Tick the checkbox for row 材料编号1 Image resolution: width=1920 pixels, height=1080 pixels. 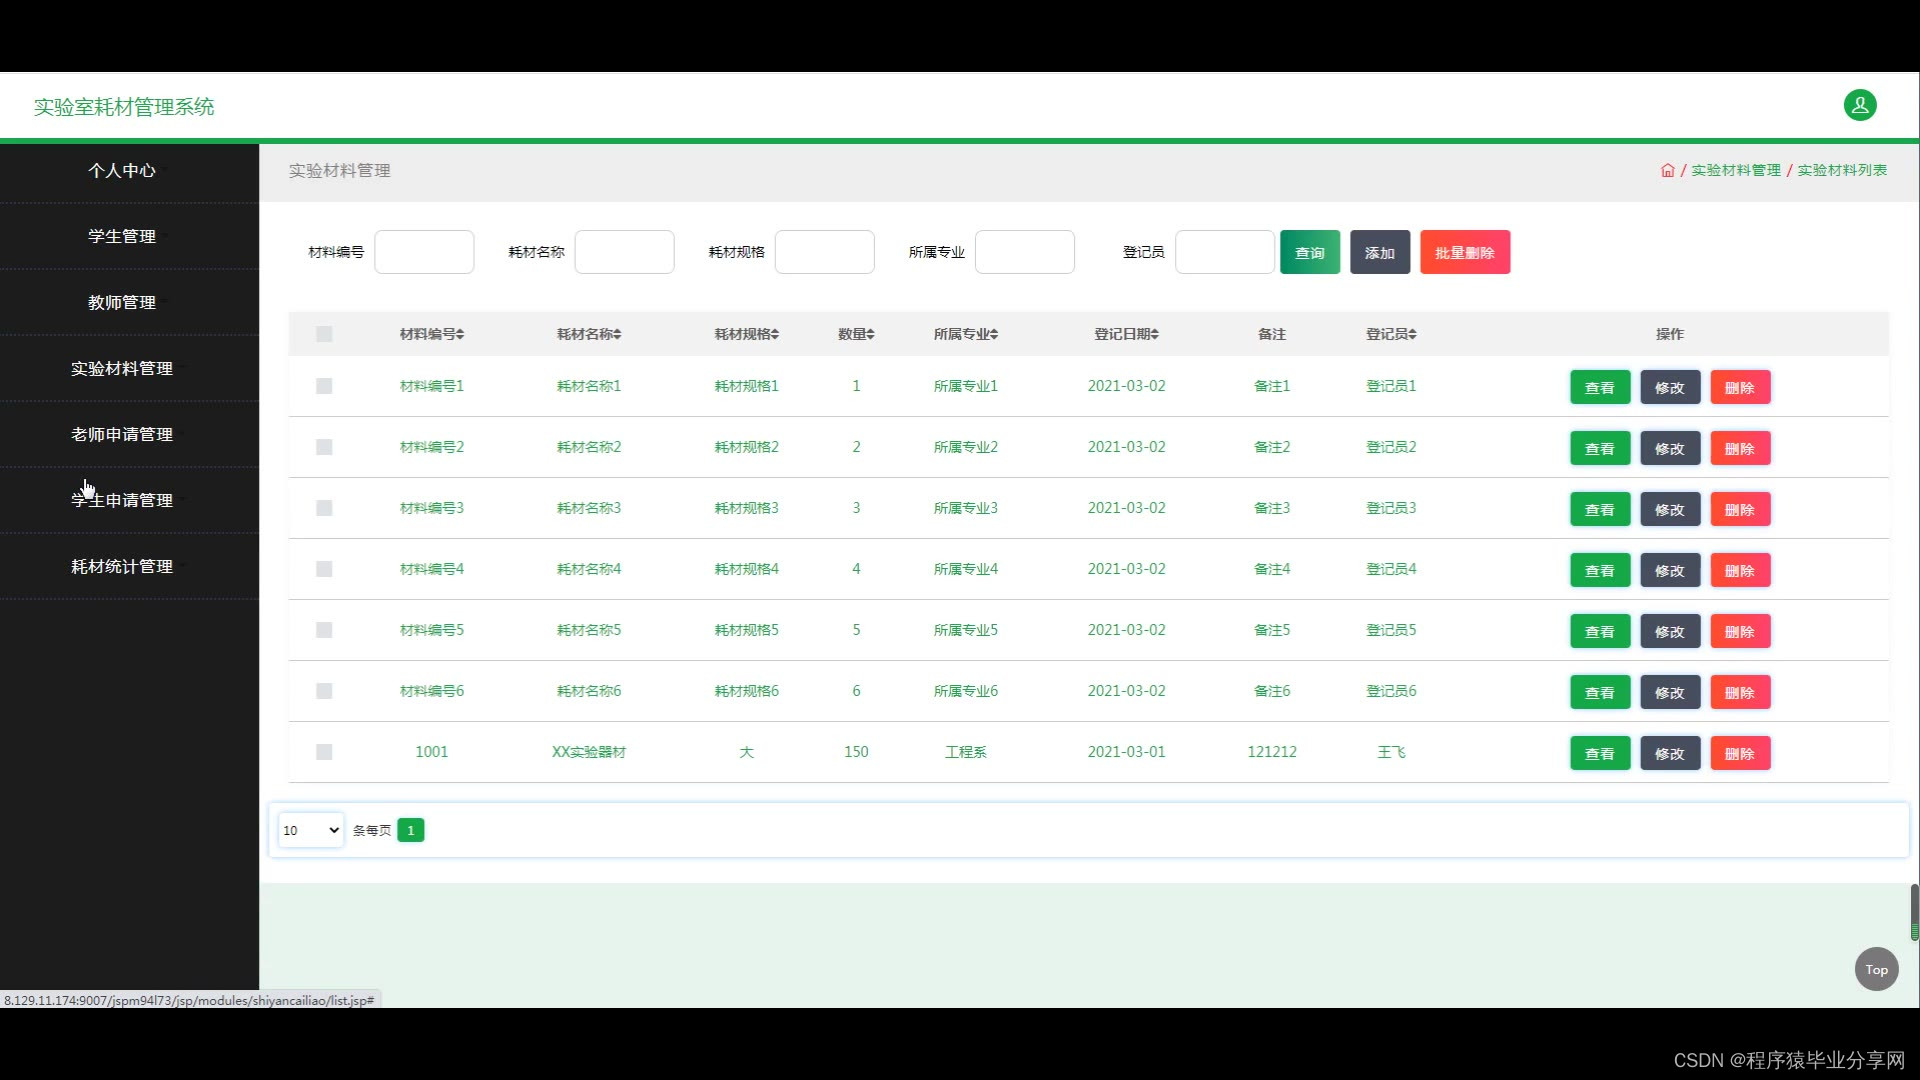(324, 386)
